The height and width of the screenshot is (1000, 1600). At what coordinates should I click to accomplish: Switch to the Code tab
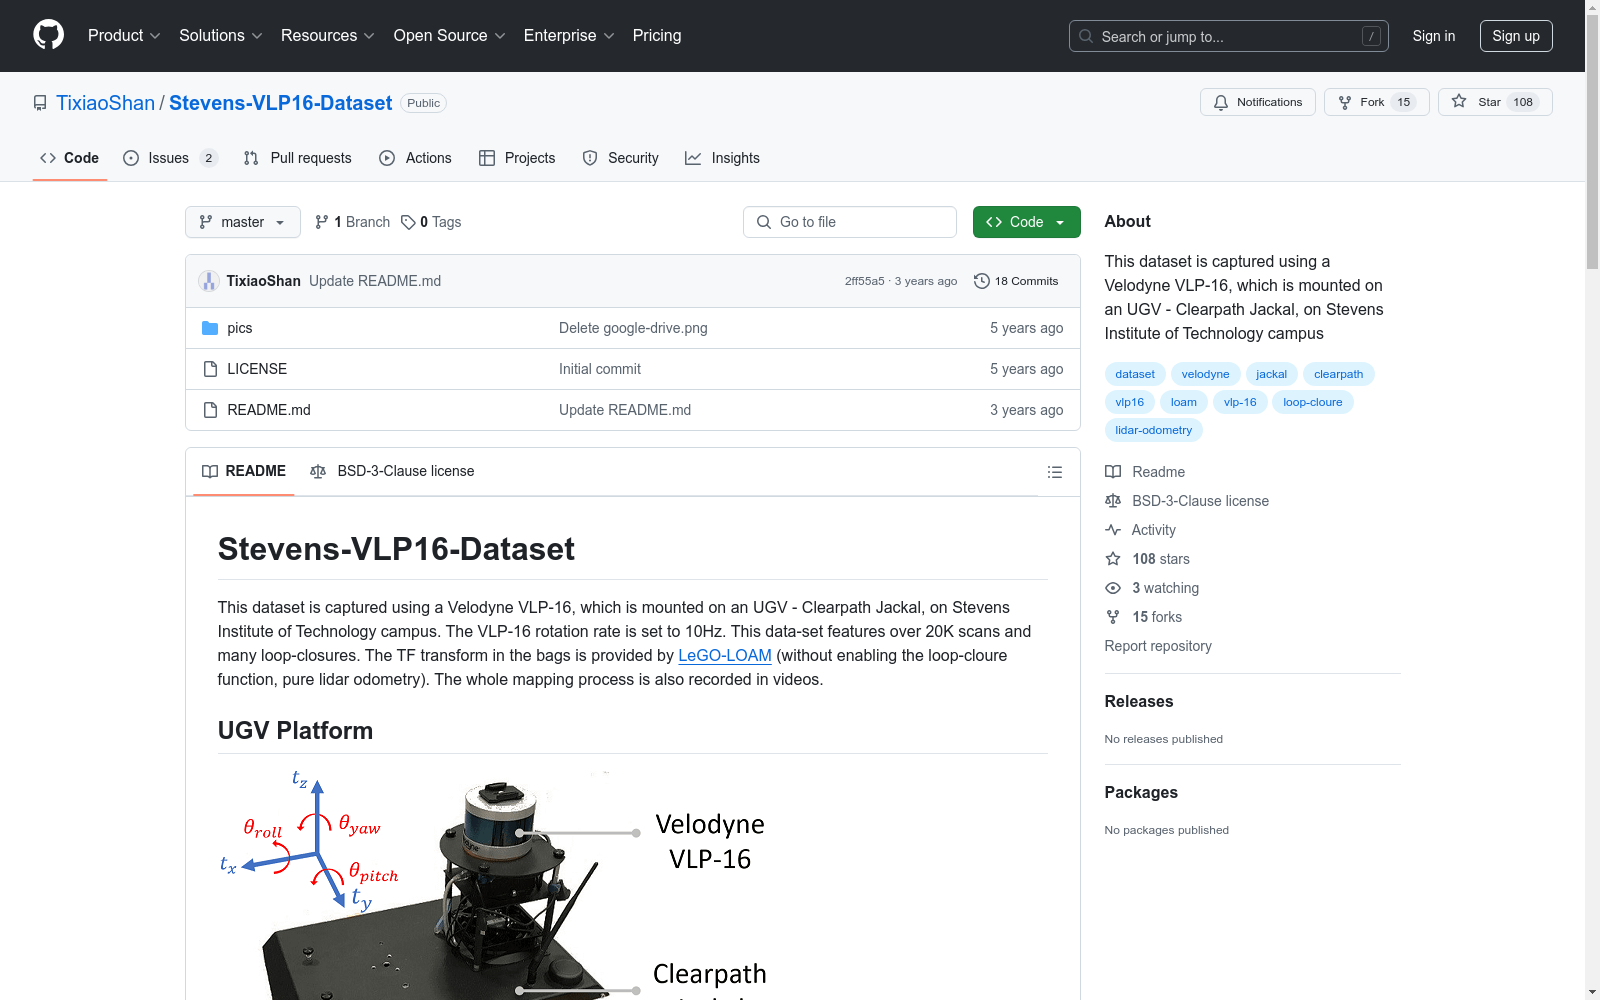[69, 158]
